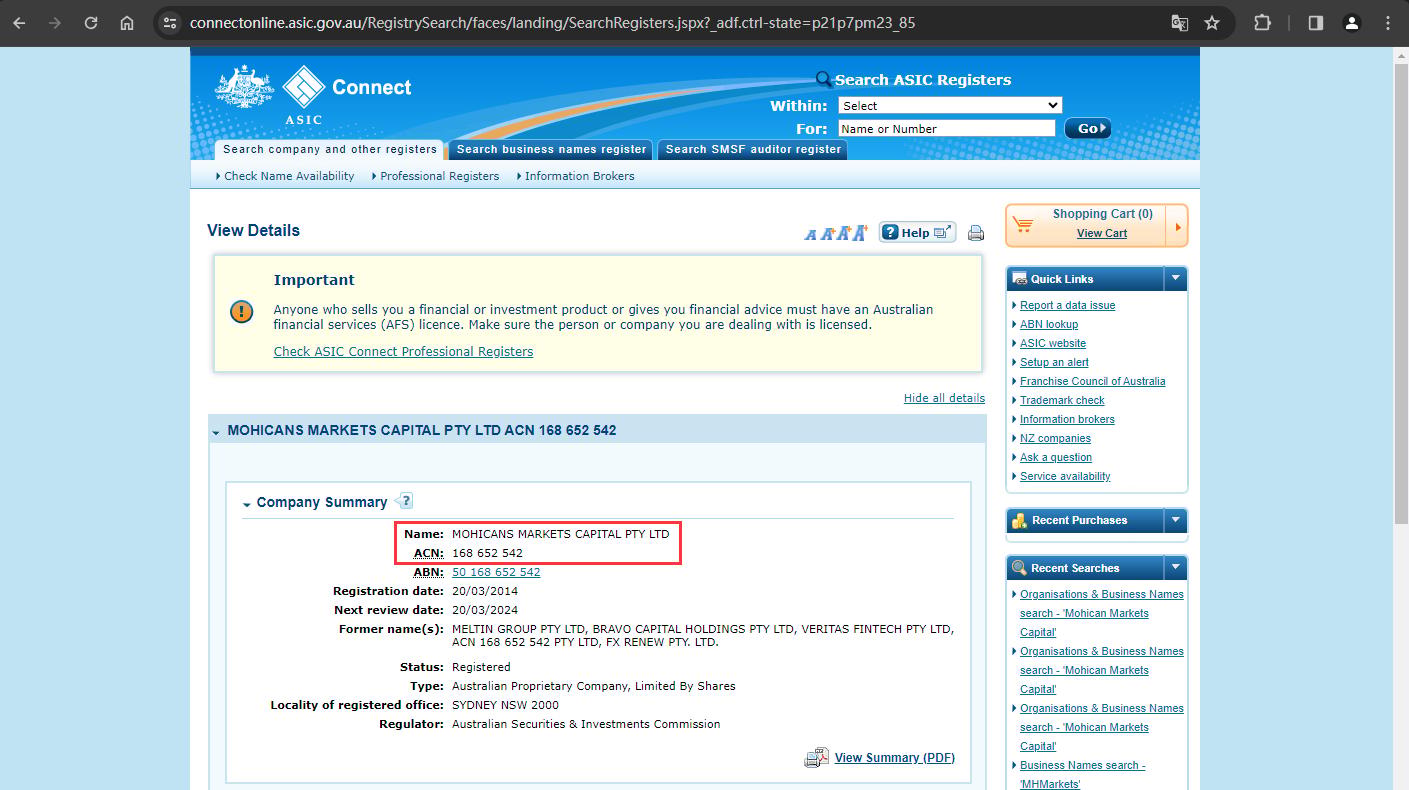
Task: Click the PDF icon beside View Summary
Action: pos(817,758)
